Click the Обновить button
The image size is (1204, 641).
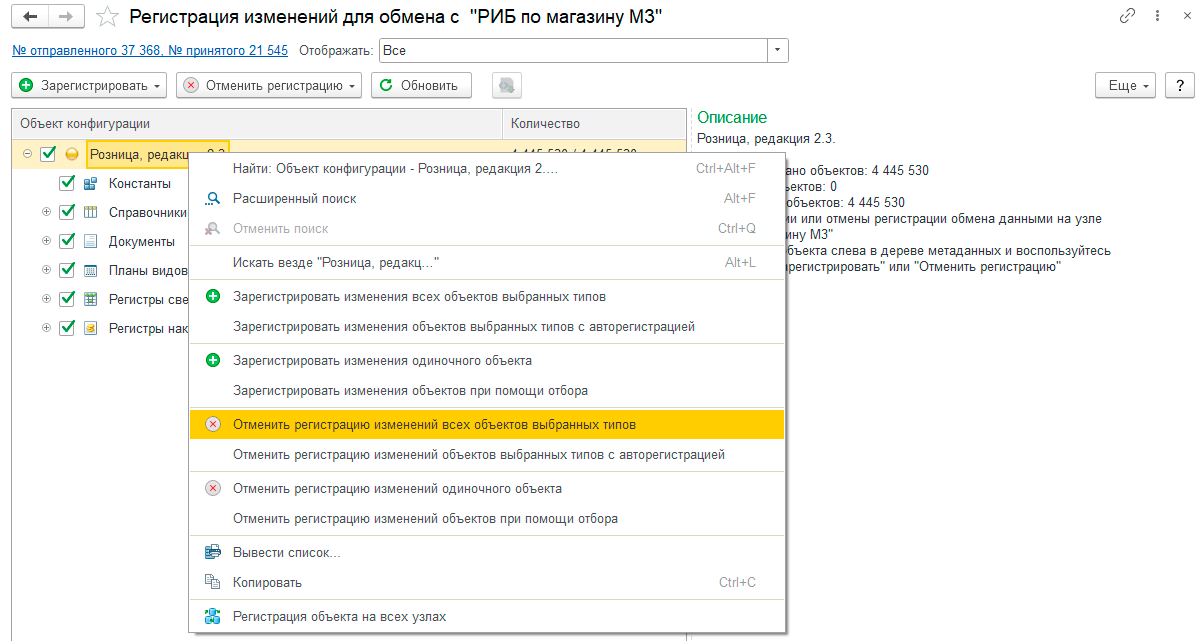(x=421, y=86)
